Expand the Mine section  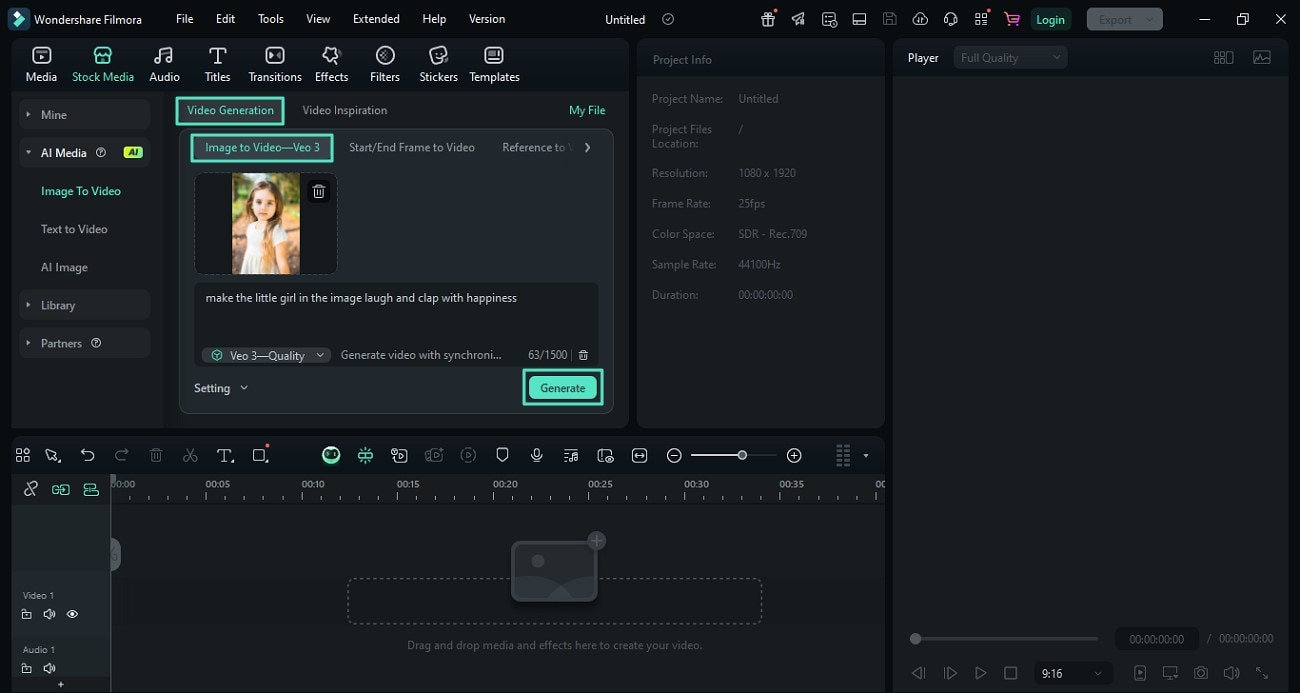coord(85,115)
